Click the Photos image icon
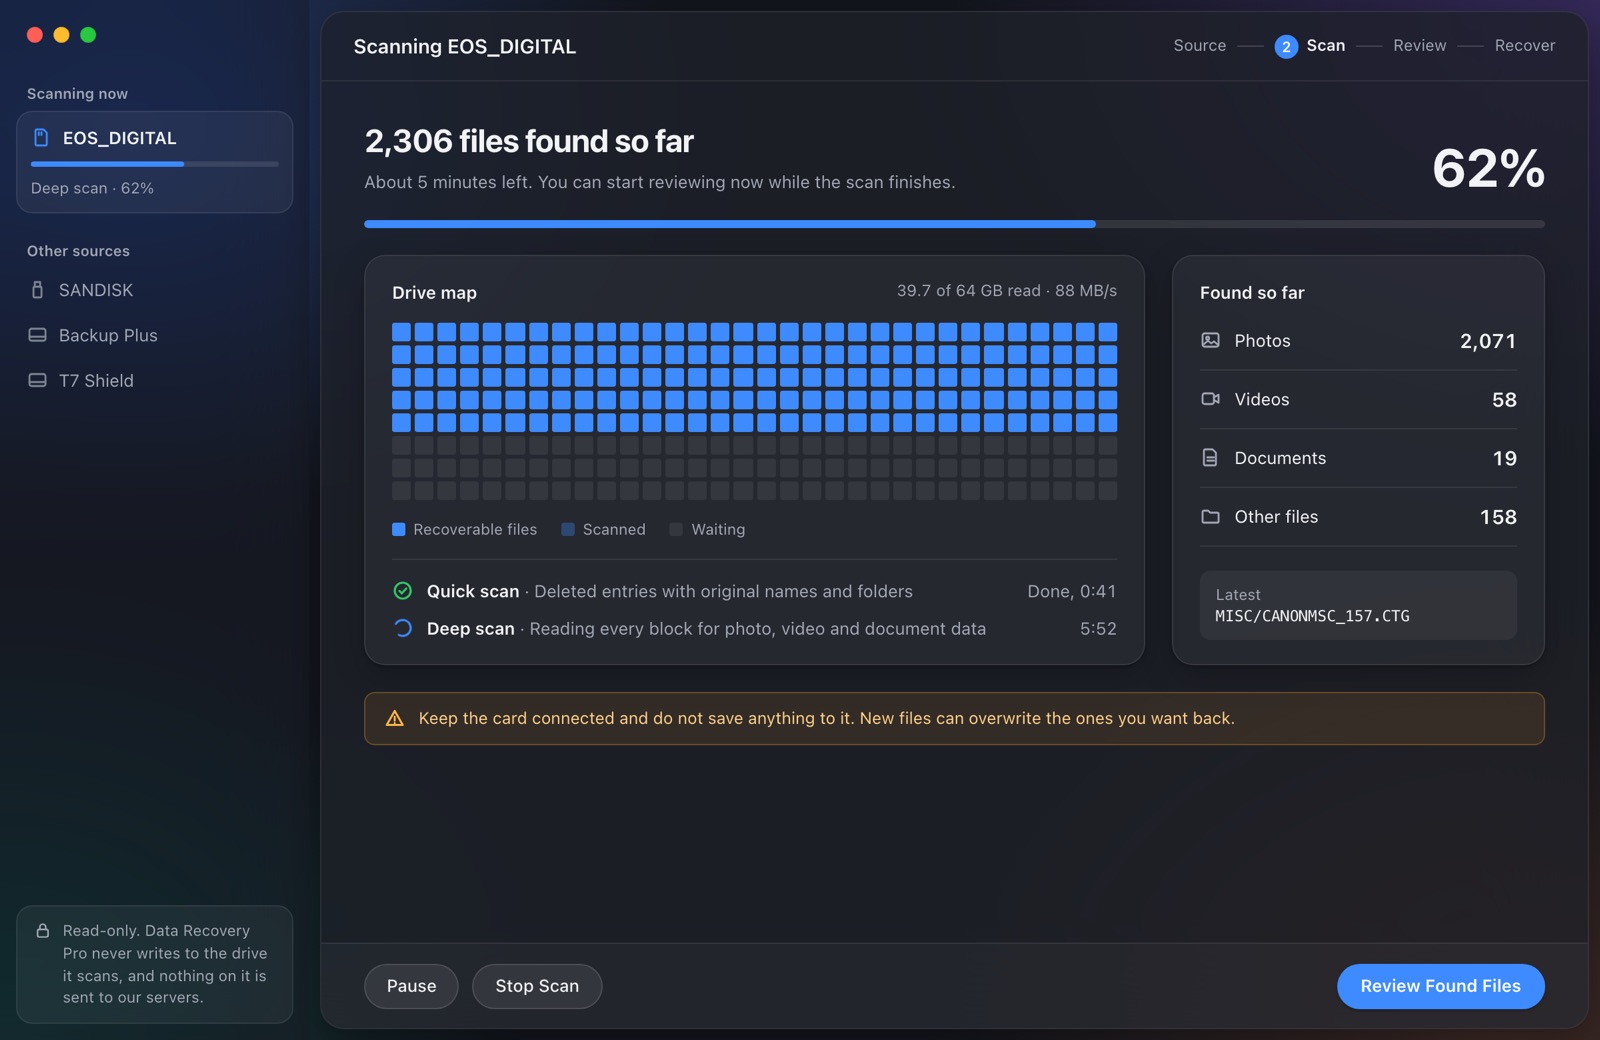The height and width of the screenshot is (1040, 1600). pyautogui.click(x=1210, y=340)
